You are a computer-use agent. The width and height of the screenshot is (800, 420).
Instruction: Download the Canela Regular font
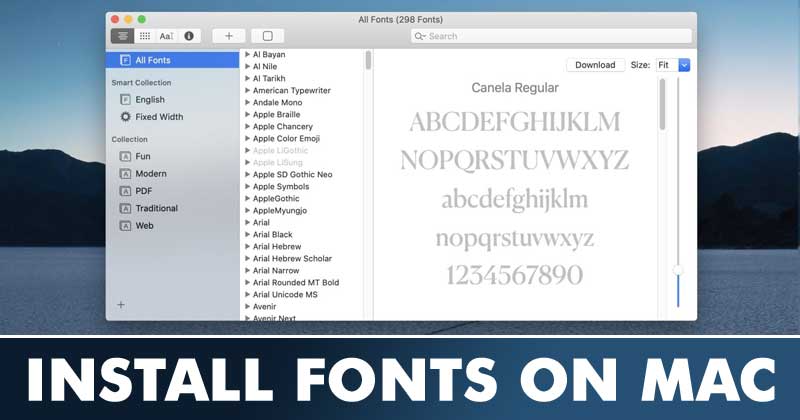pos(595,65)
